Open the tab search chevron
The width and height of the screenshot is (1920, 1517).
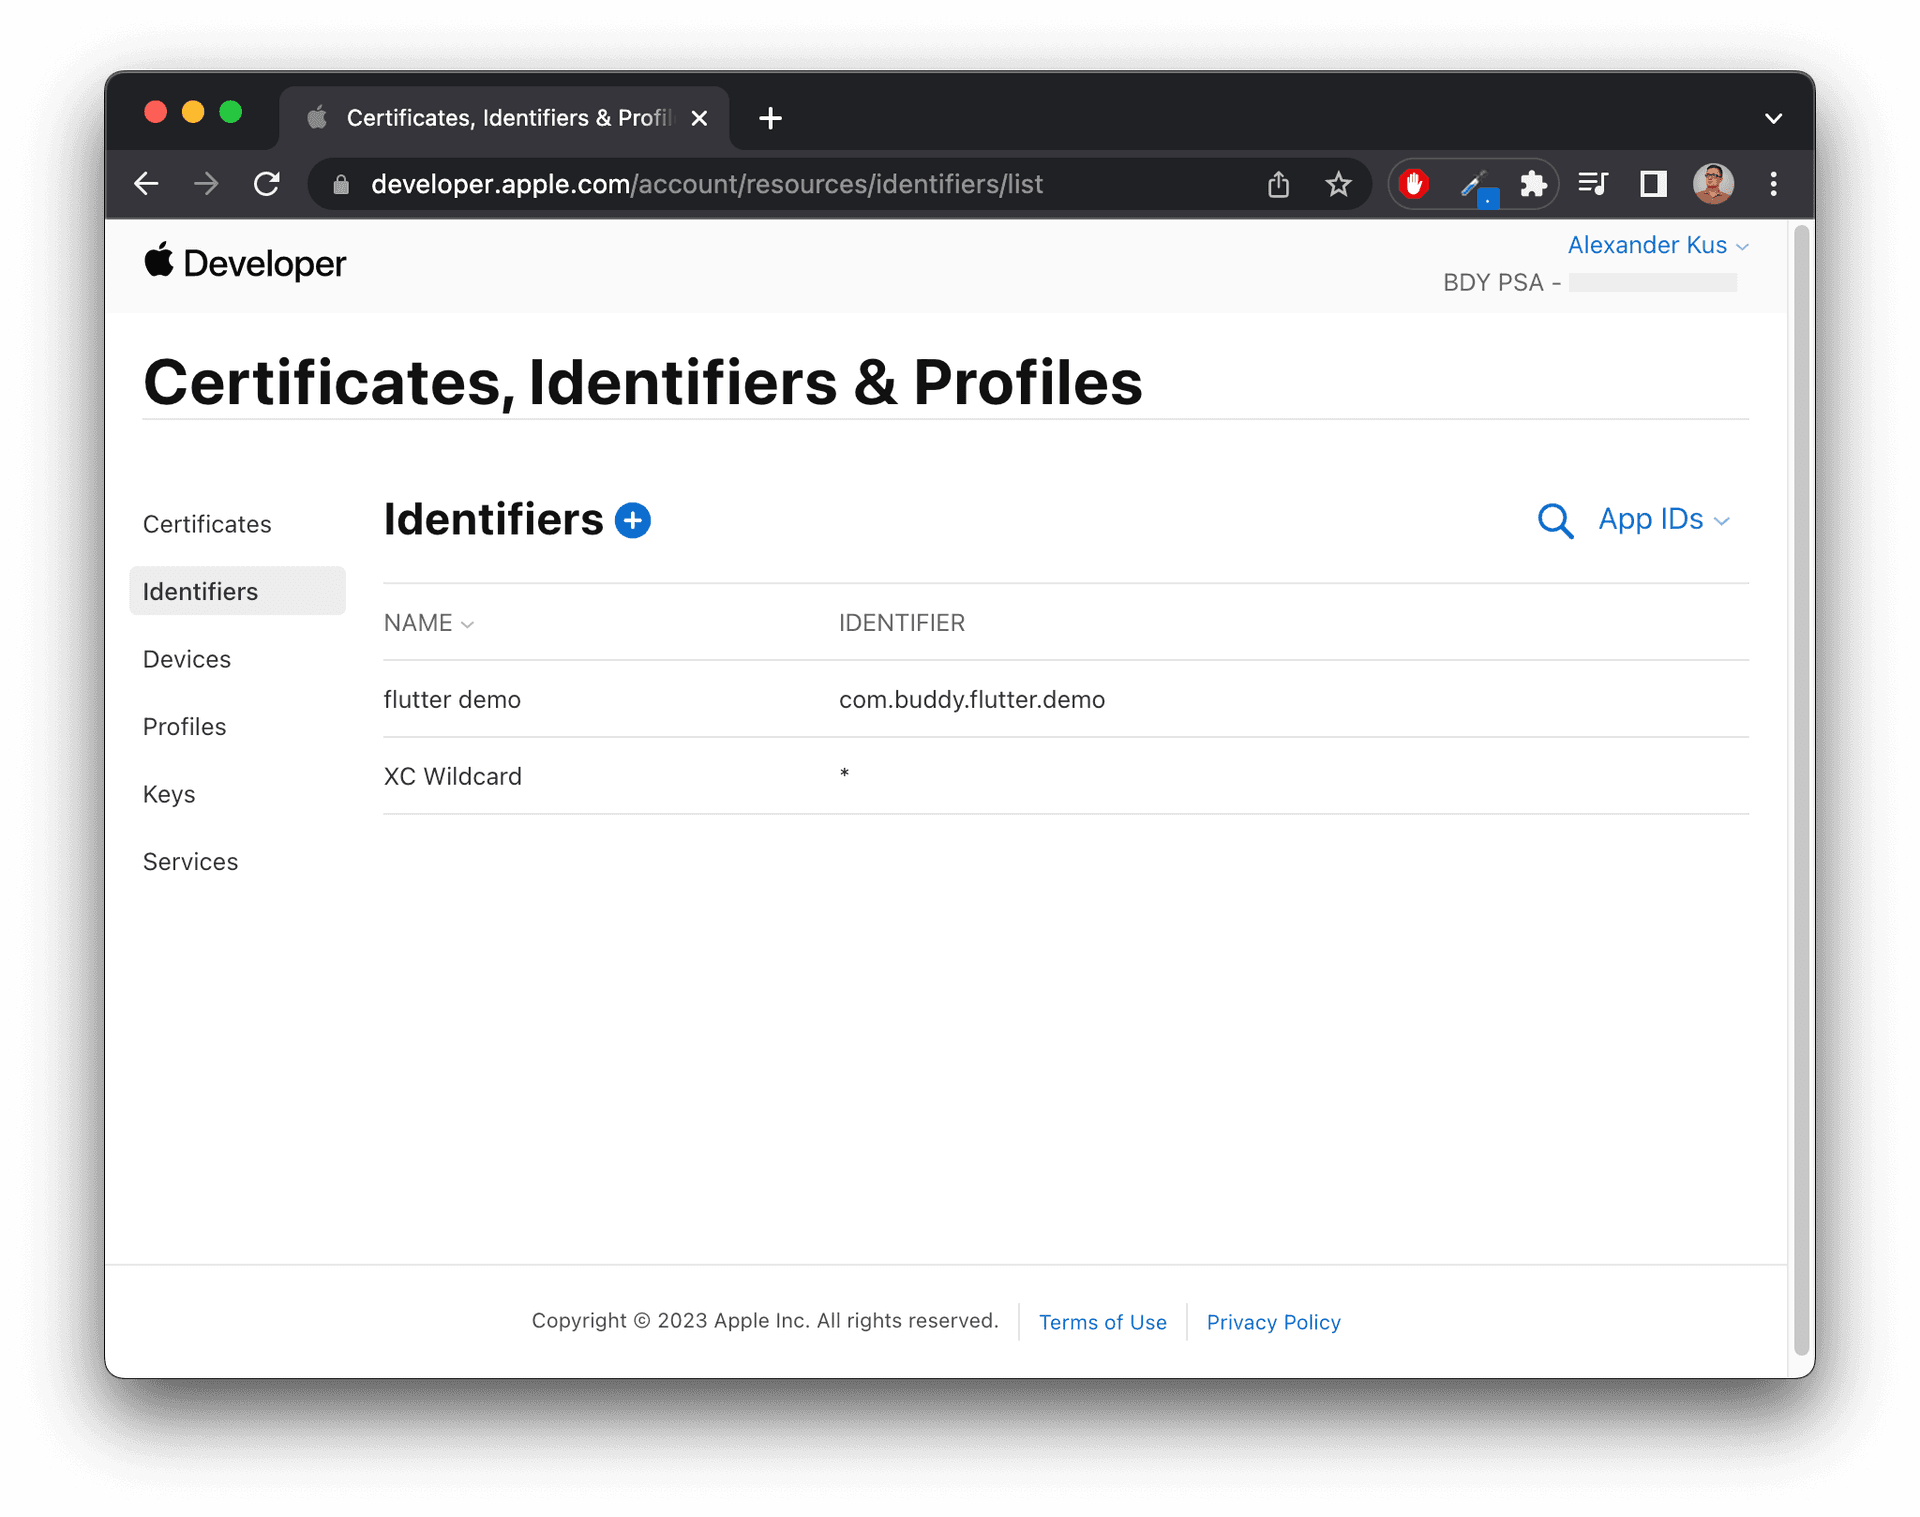pos(1773,118)
